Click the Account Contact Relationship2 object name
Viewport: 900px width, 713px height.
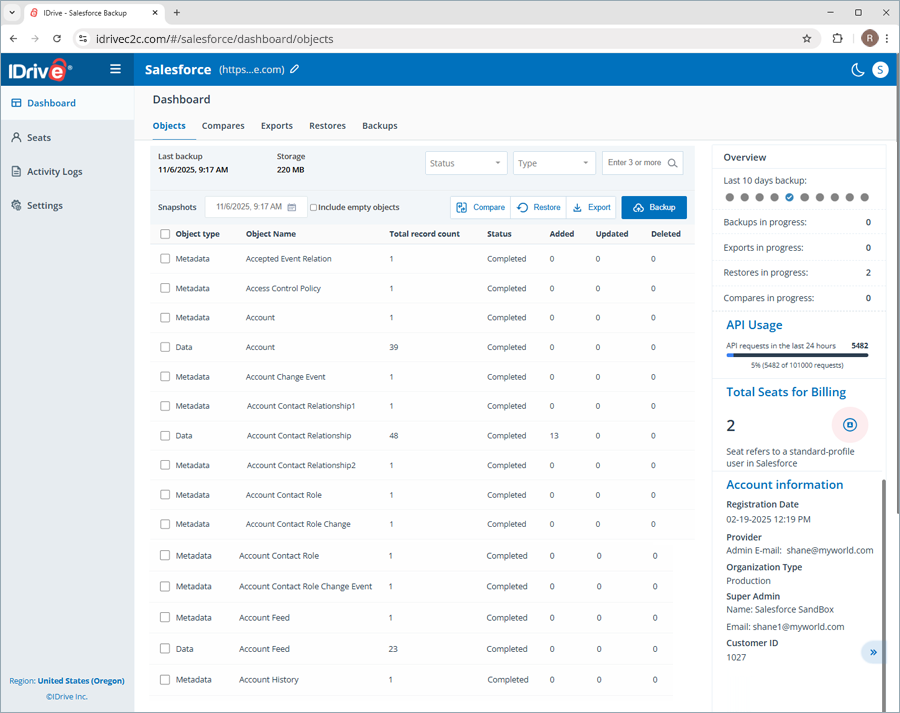(301, 465)
